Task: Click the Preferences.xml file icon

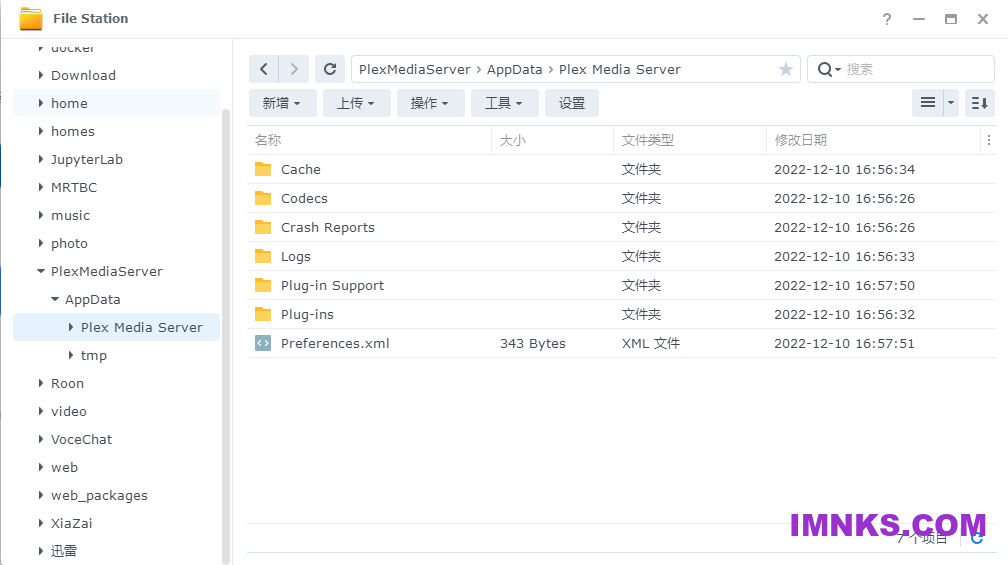Action: 263,343
